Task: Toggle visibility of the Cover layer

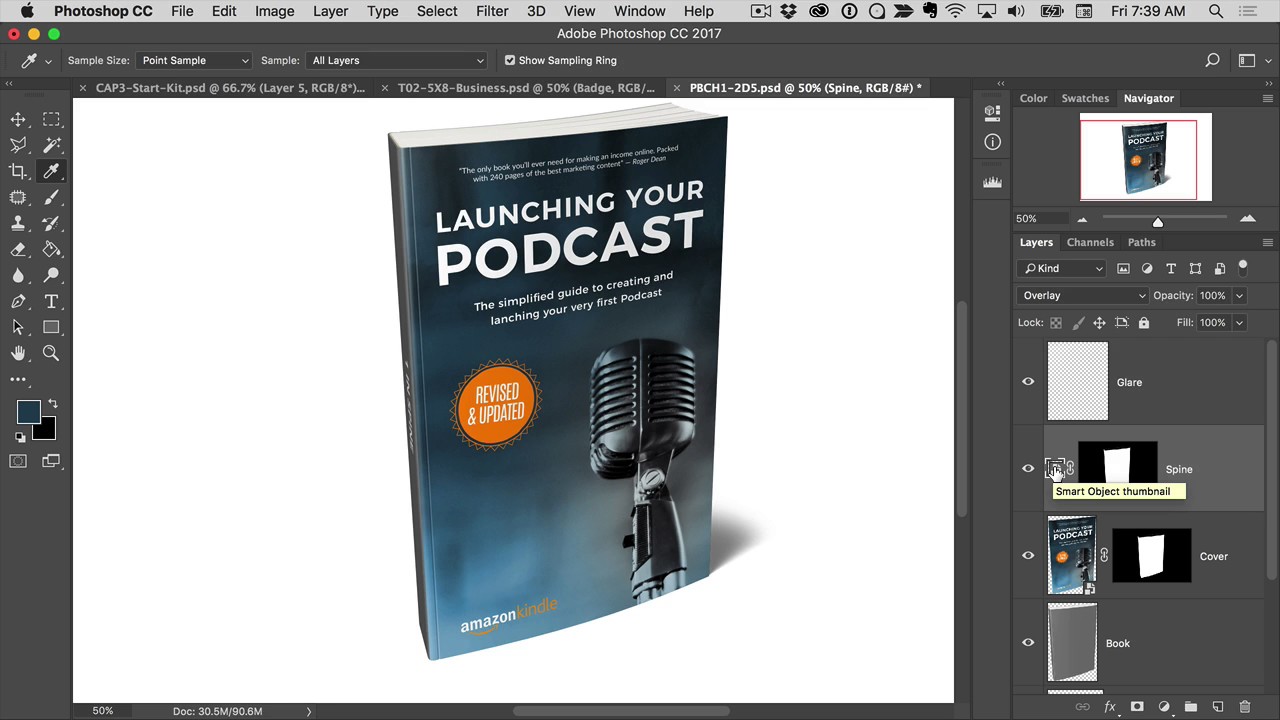Action: click(1028, 556)
